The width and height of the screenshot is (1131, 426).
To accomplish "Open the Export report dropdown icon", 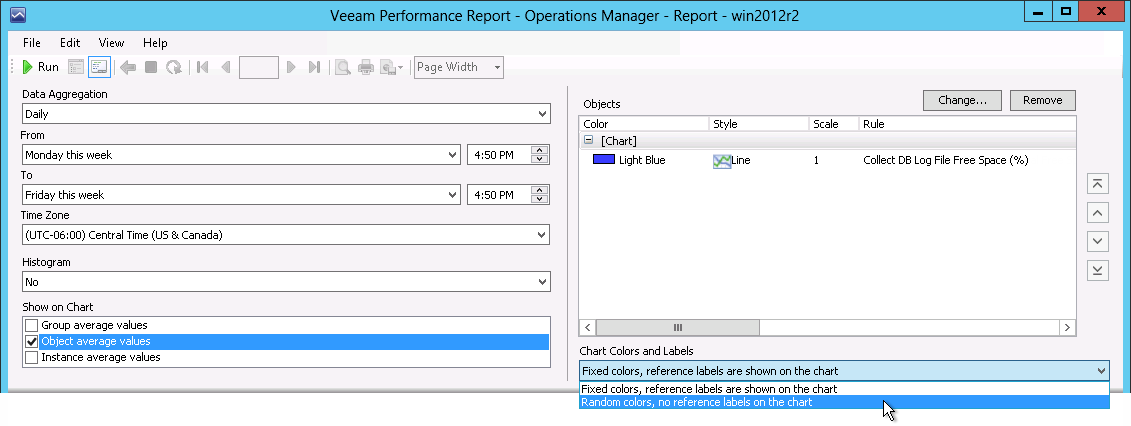I will [x=392, y=67].
